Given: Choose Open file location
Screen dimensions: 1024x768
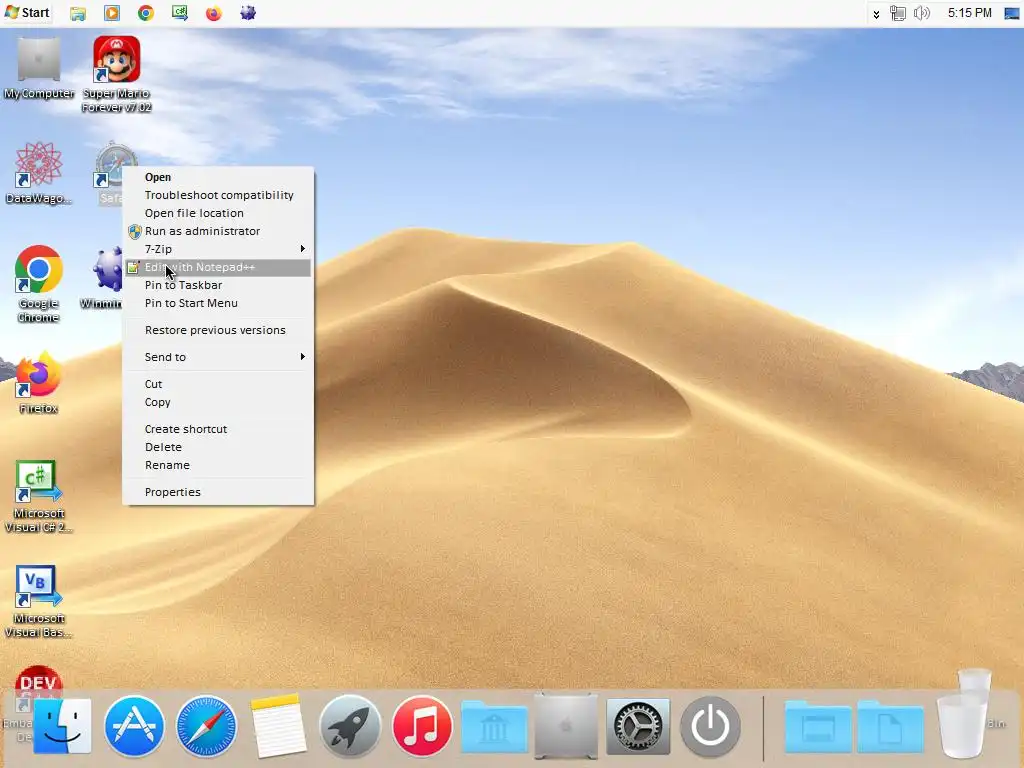Looking at the screenshot, I should pos(217,213).
